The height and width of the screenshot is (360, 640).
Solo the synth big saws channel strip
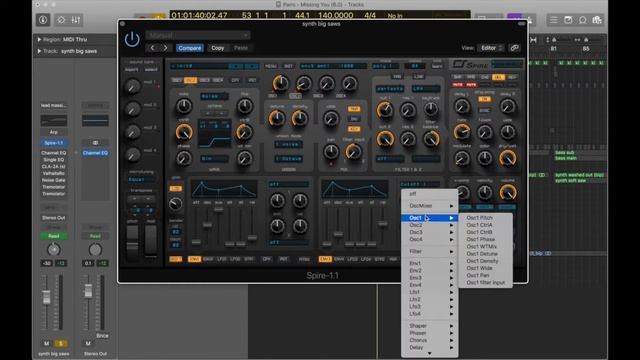pyautogui.click(x=61, y=343)
